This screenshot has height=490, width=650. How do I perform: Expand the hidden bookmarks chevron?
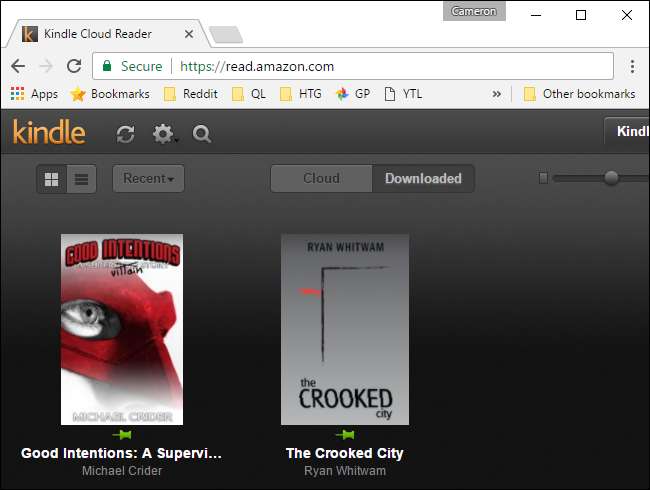pos(496,94)
